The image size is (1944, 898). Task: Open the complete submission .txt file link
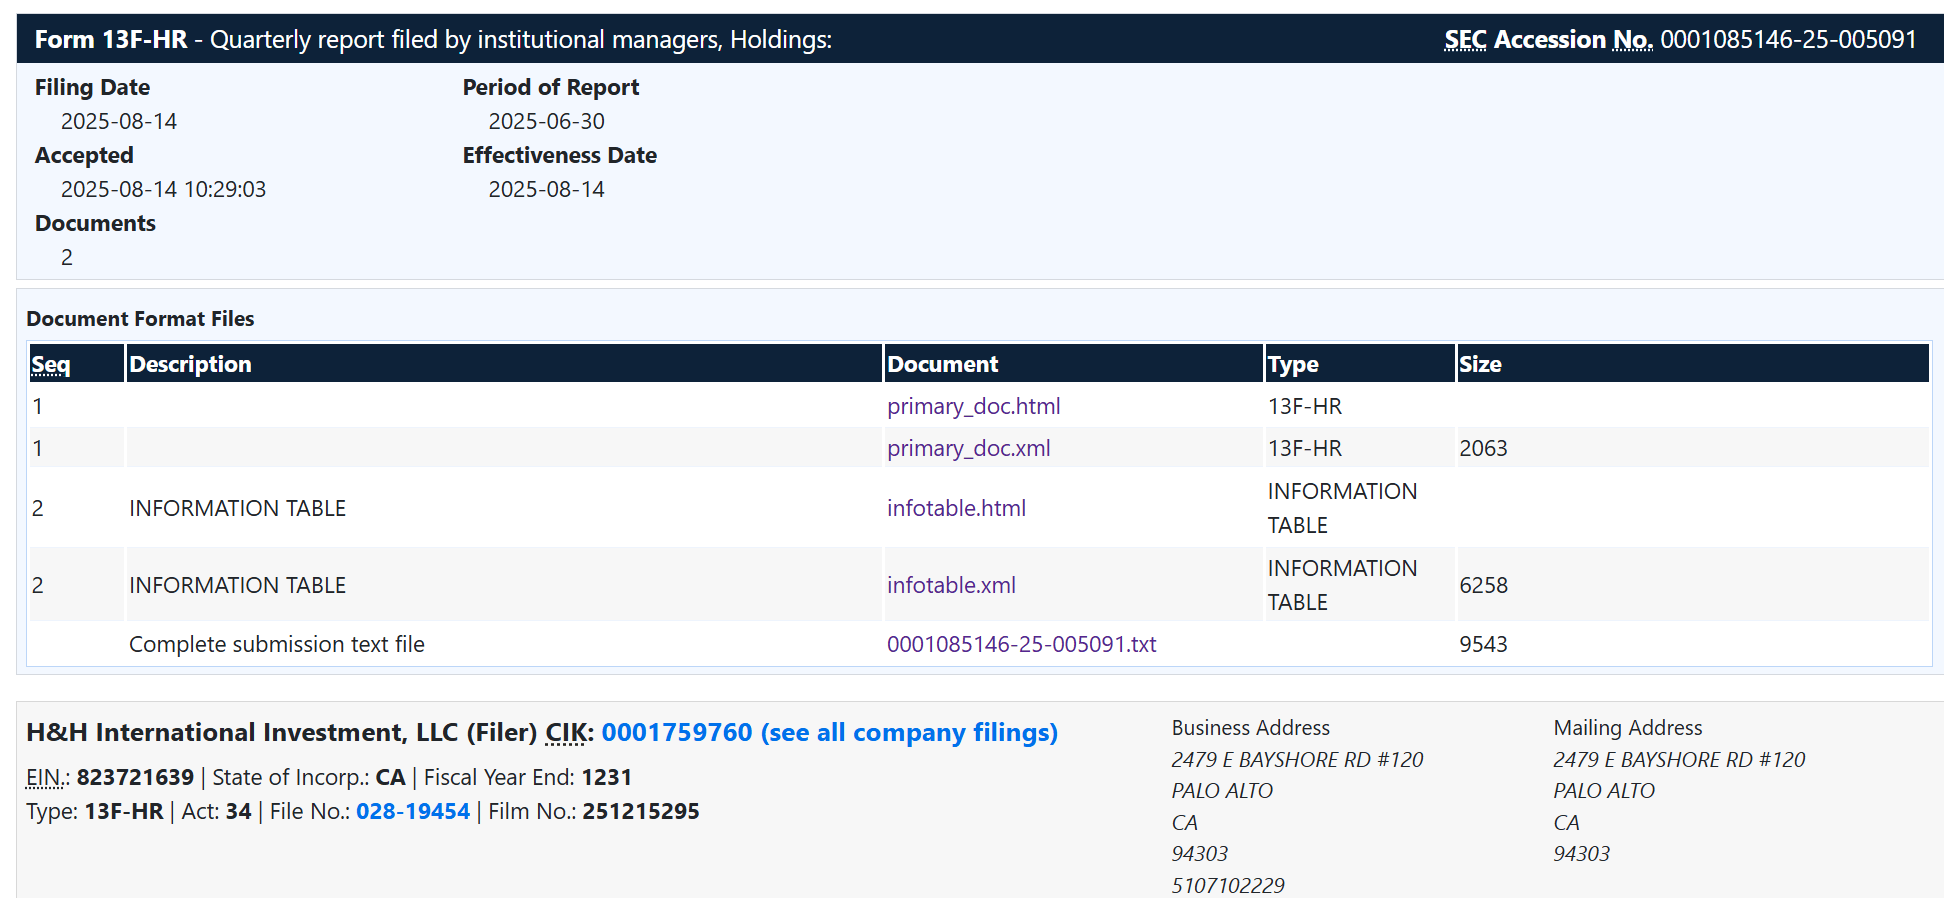pos(1021,644)
